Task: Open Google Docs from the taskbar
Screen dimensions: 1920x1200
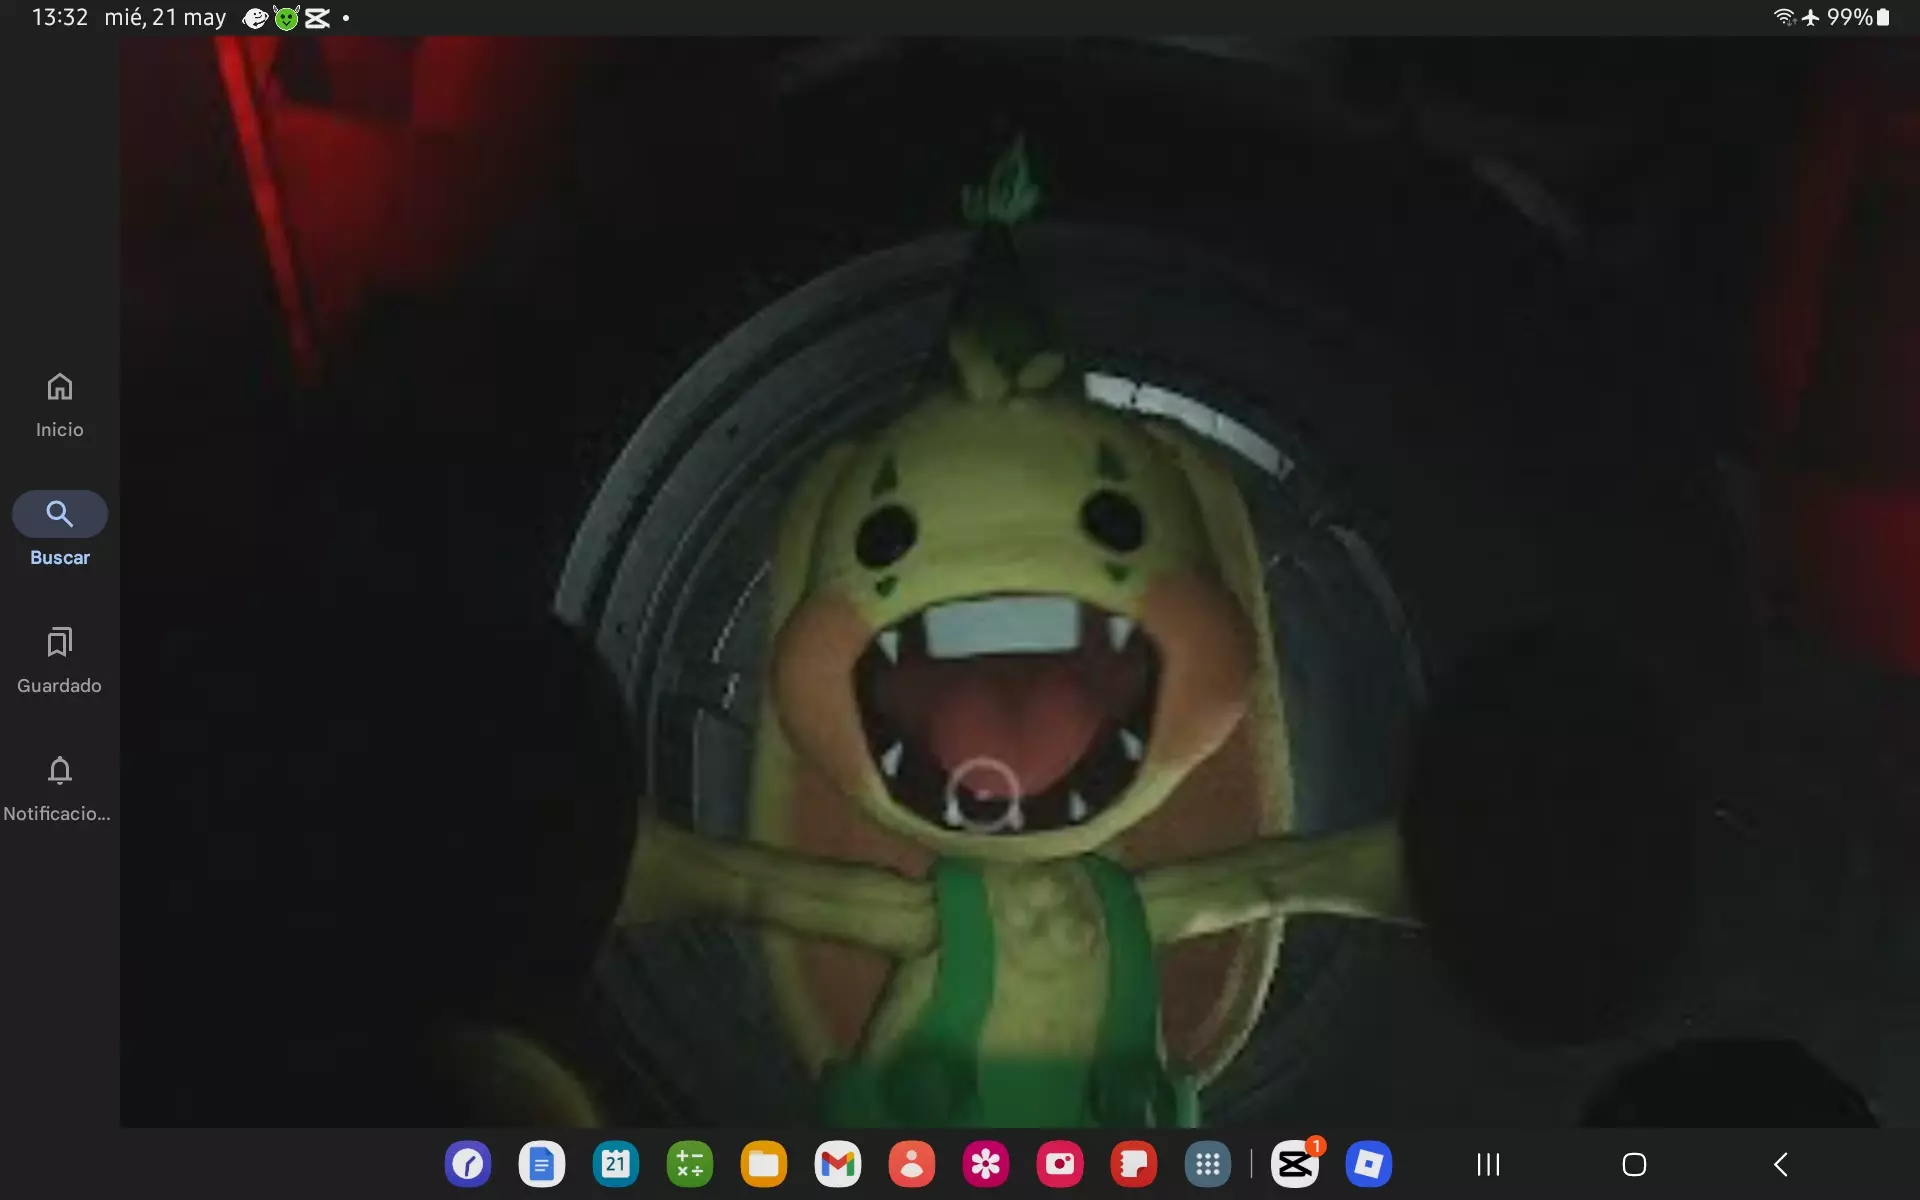Action: 542,1164
